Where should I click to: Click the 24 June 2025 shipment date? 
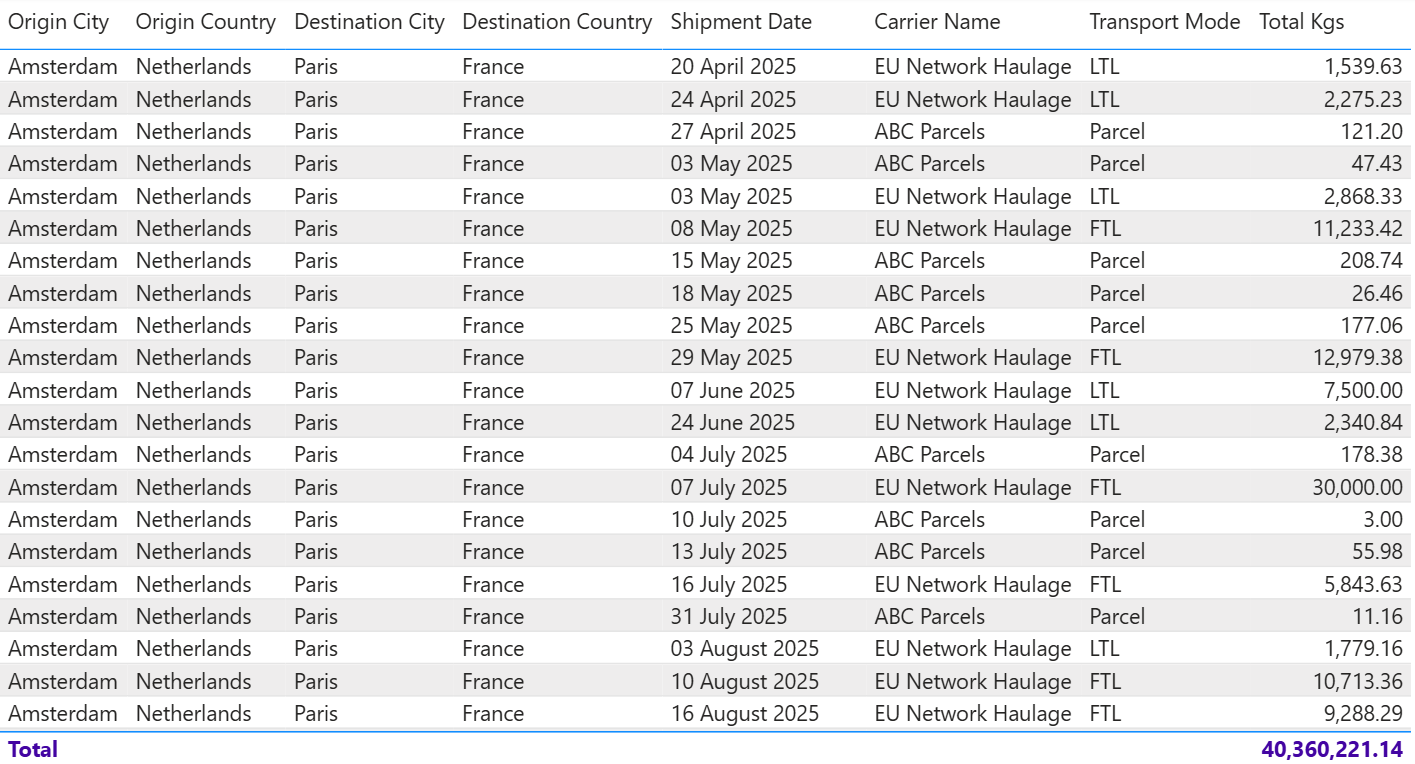pos(732,423)
